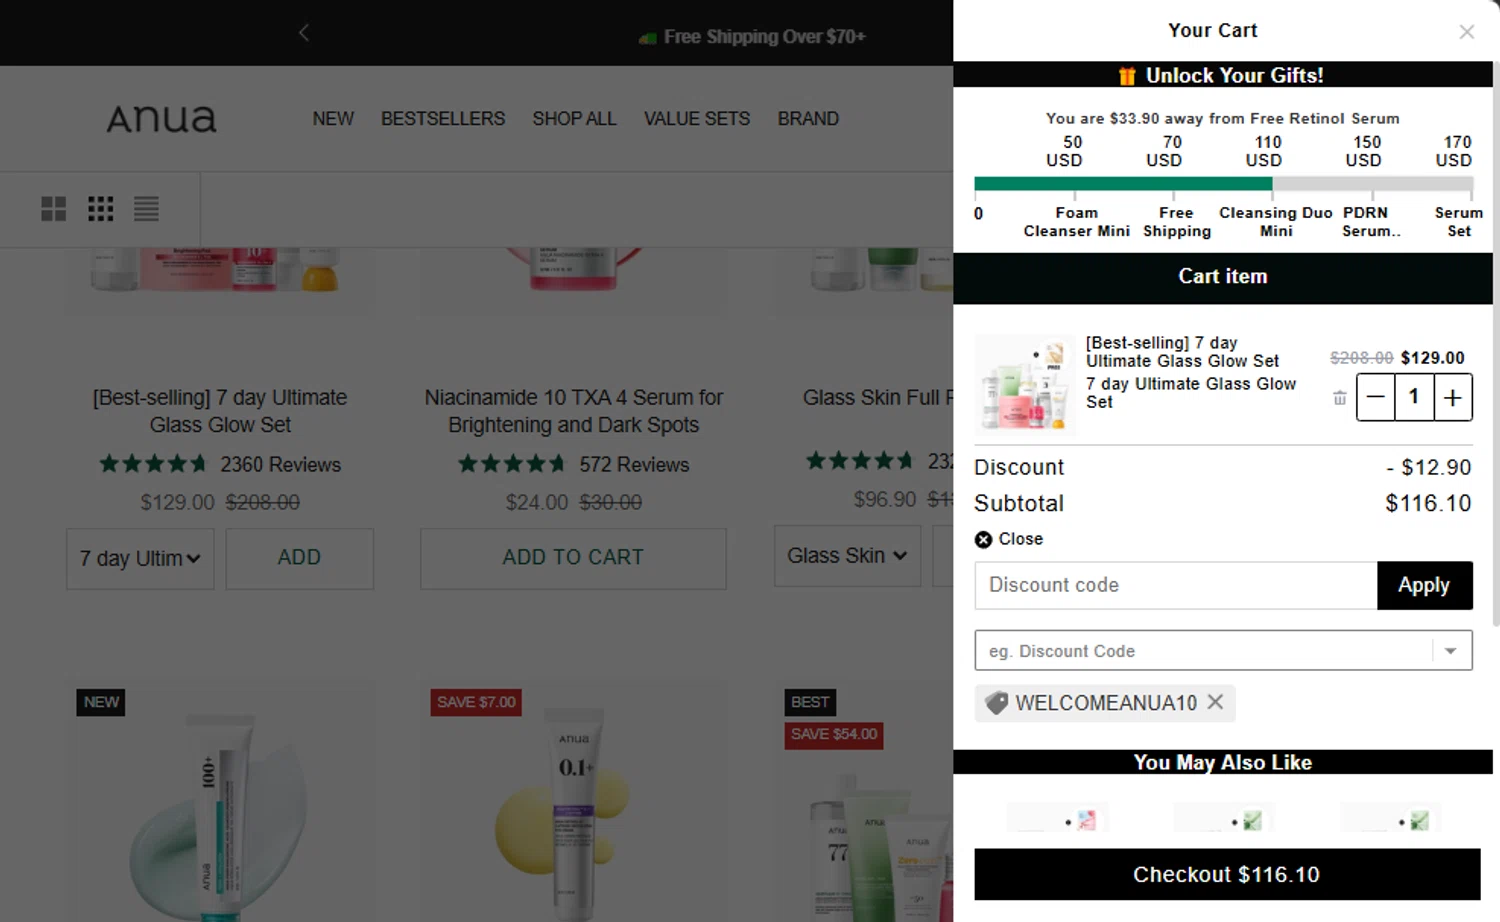
Task: Open the BESTSELLERS menu item
Action: pos(443,119)
